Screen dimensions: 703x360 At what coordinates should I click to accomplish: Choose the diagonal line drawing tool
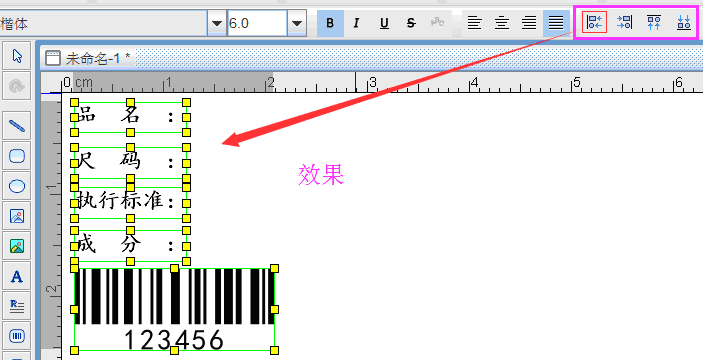tap(17, 126)
